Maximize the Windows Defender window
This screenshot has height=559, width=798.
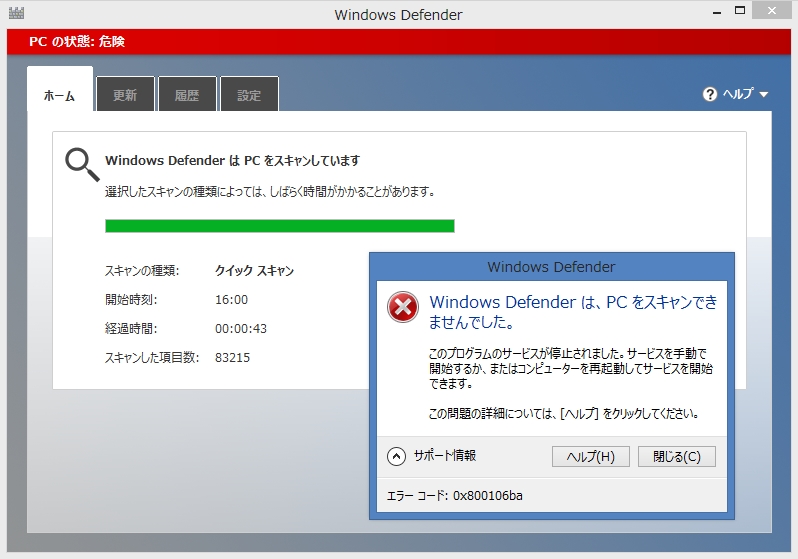740,11
